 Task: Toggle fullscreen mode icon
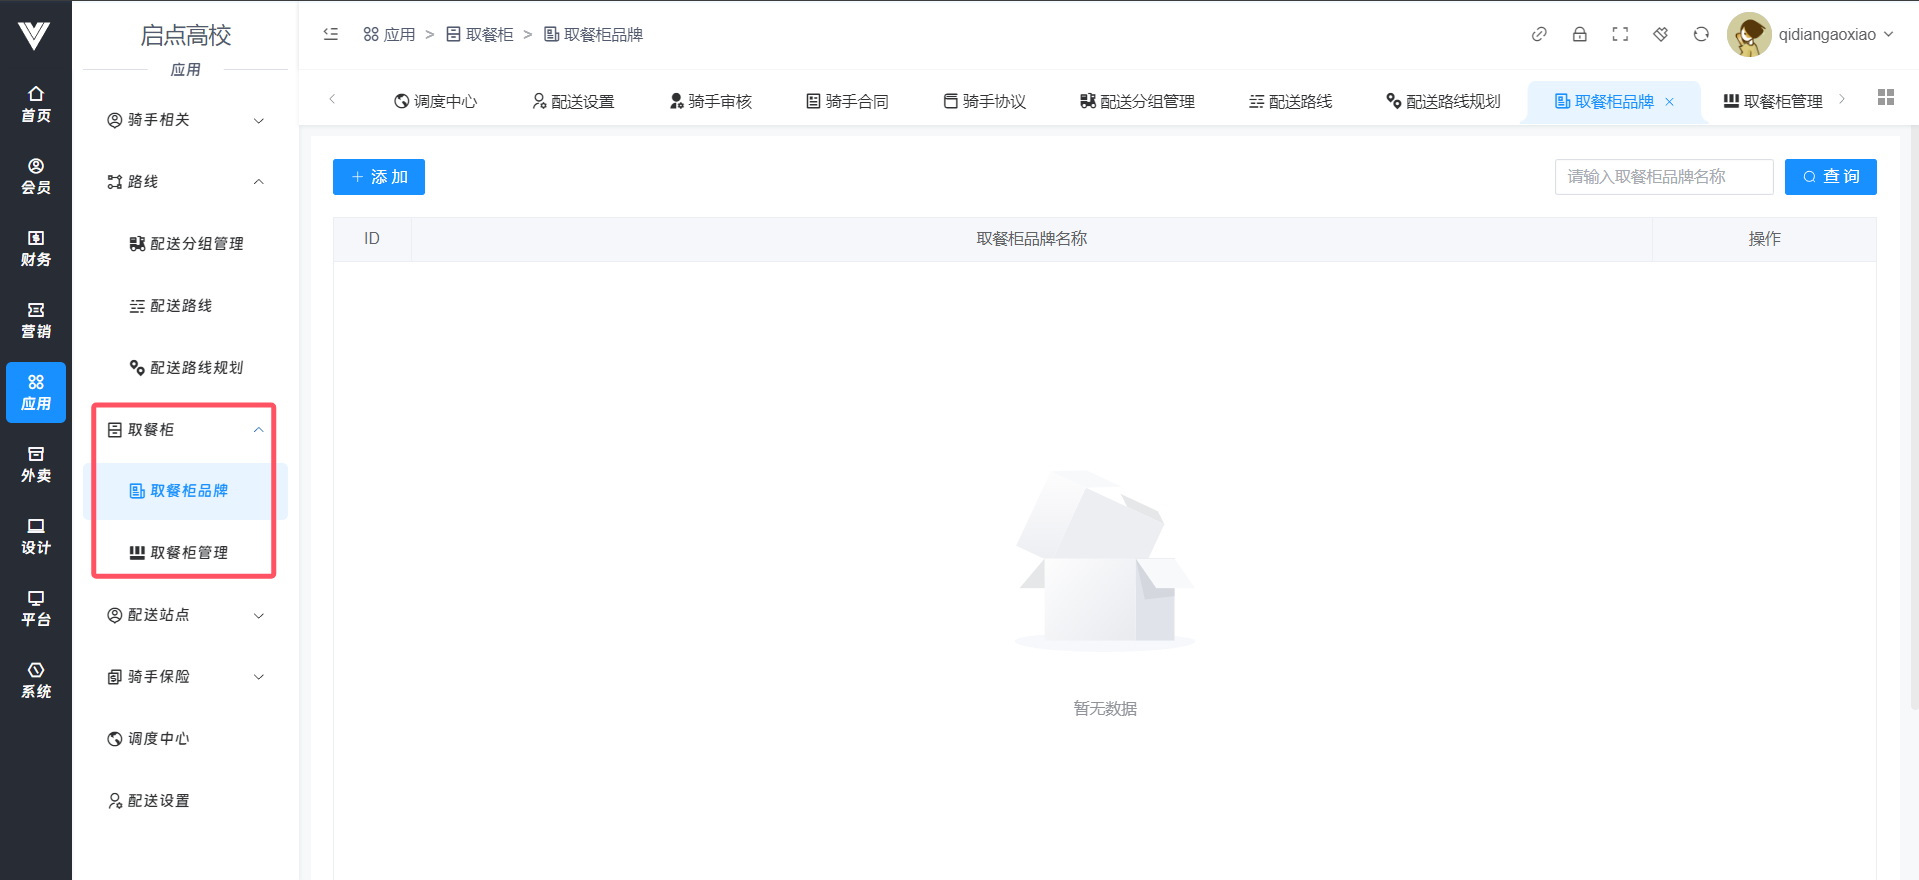(x=1620, y=34)
